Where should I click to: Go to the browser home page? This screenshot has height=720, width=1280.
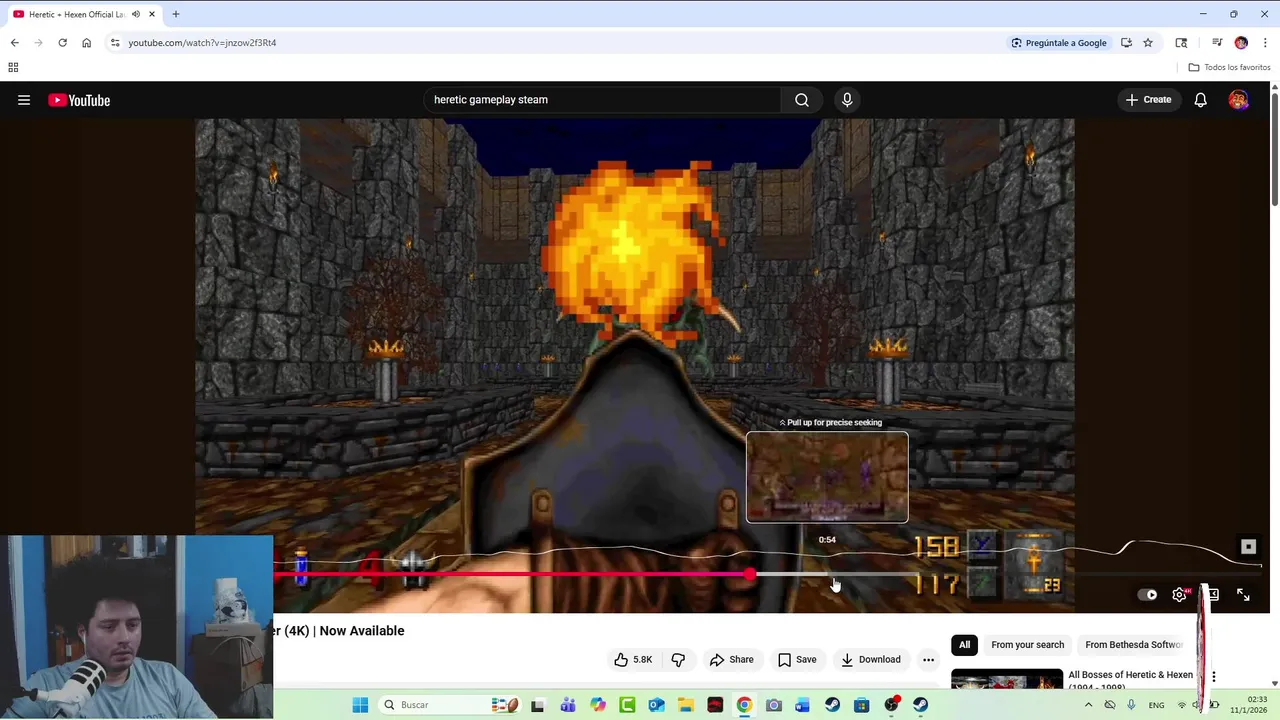pos(86,43)
